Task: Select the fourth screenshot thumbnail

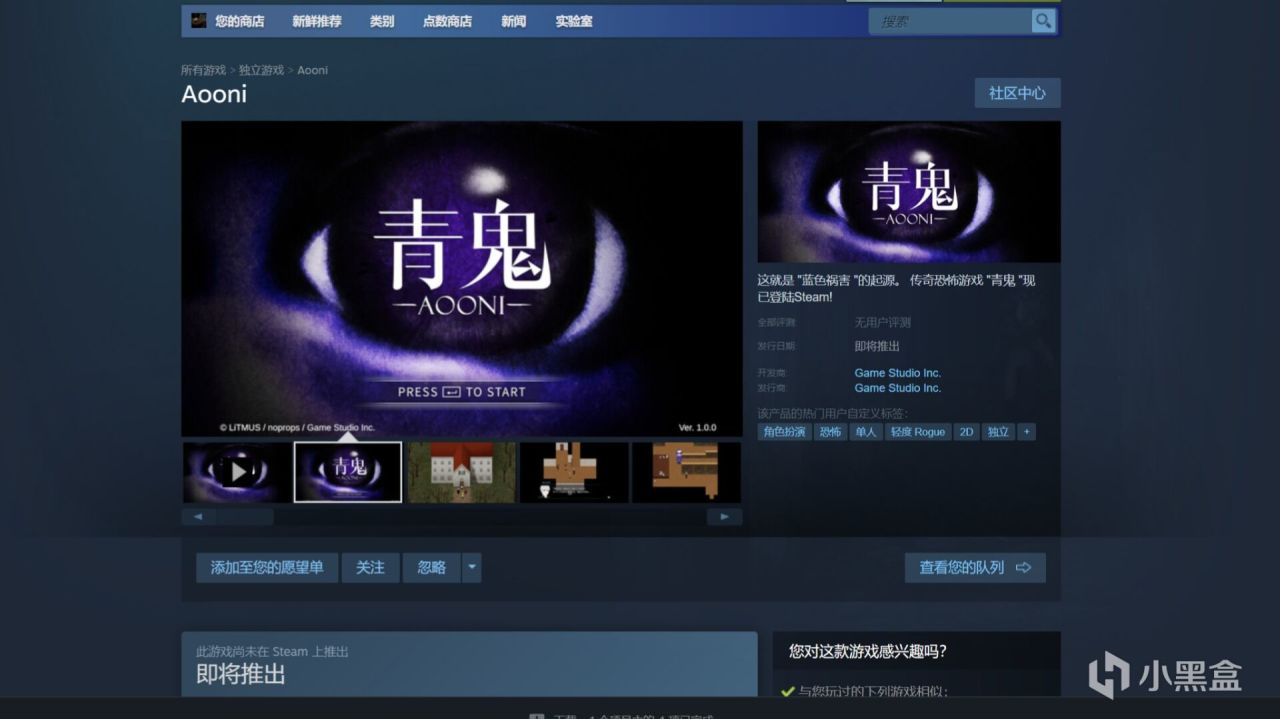Action: click(574, 472)
